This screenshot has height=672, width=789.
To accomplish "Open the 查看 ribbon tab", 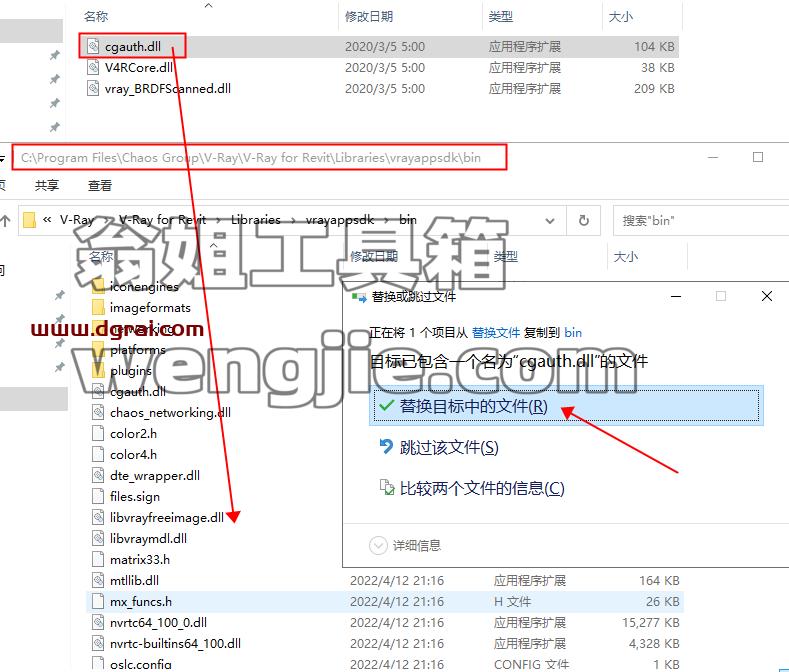I will point(100,185).
